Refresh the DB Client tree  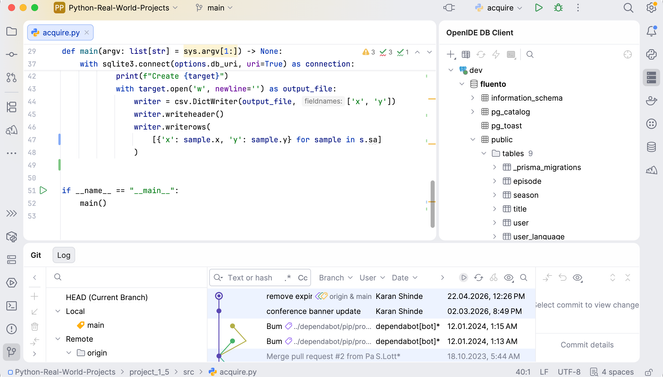[x=481, y=55]
